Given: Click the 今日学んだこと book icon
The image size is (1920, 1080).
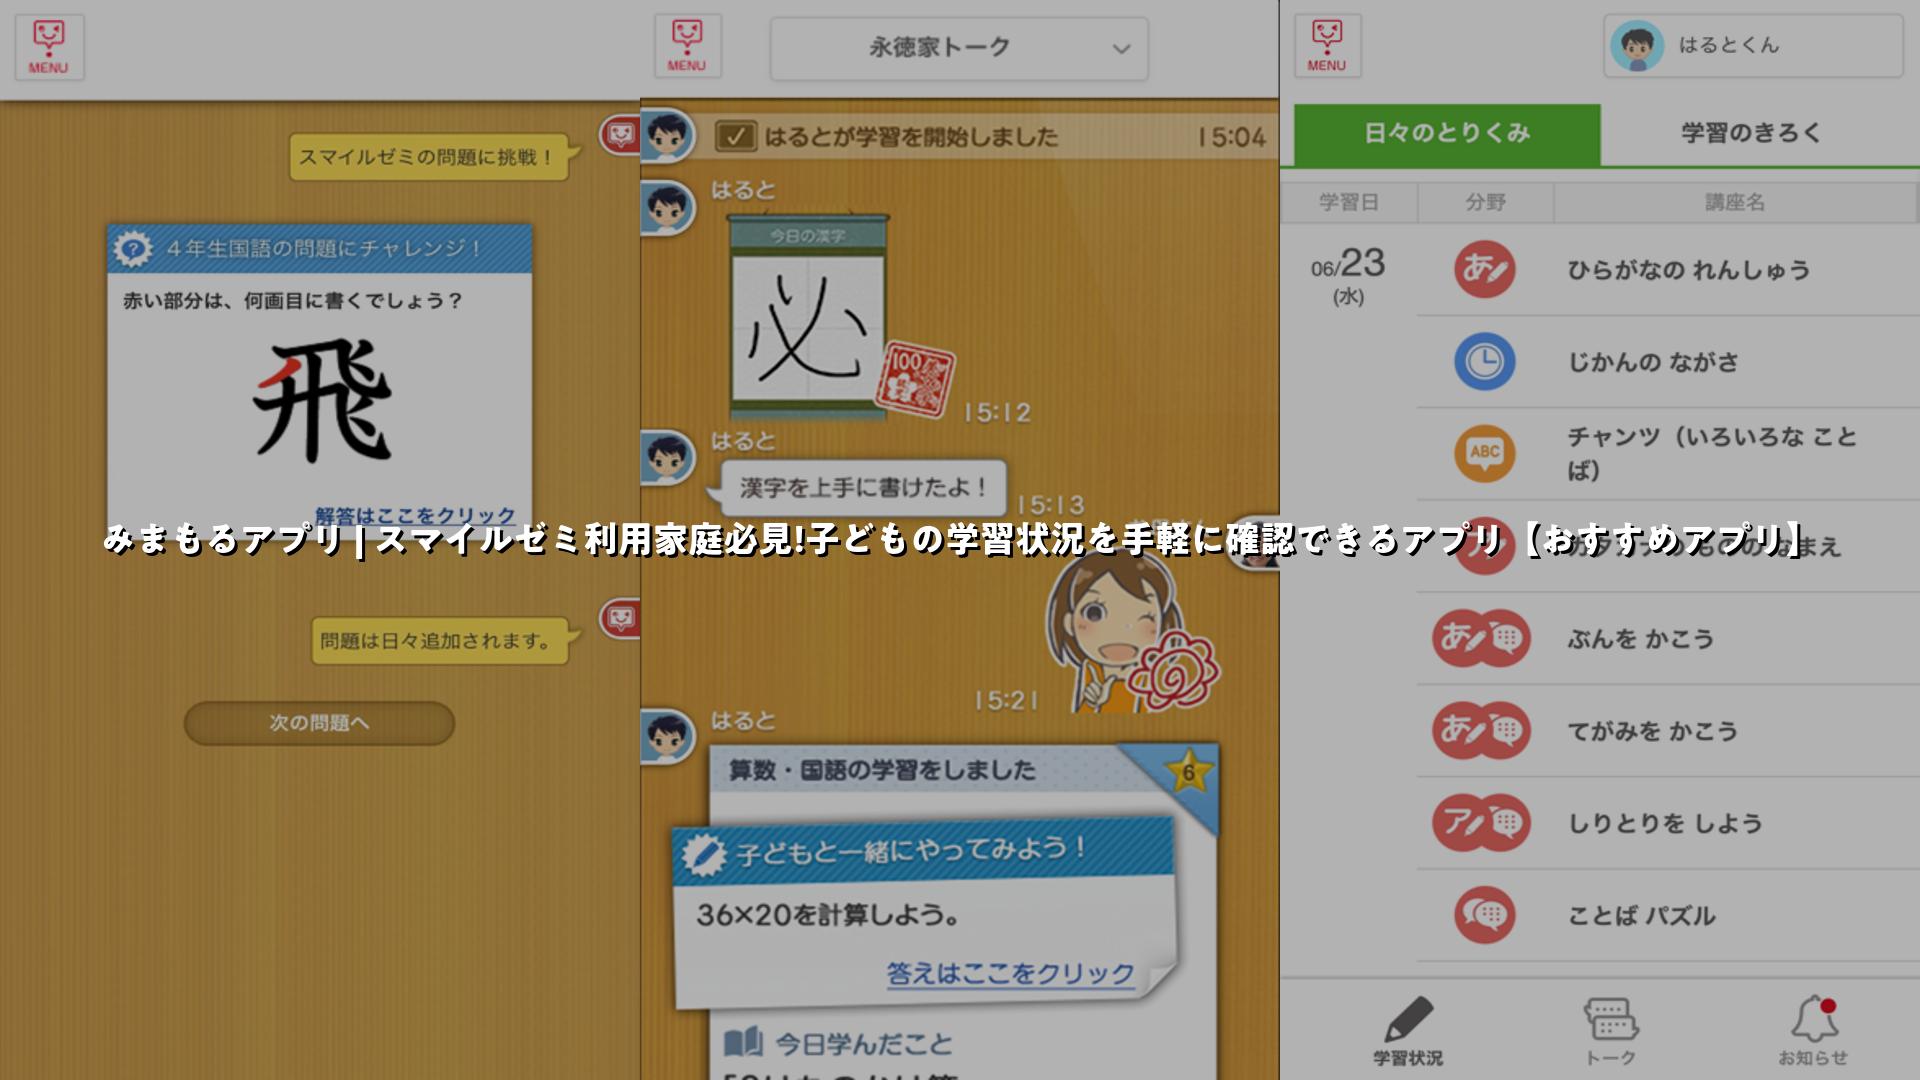Looking at the screenshot, I should (743, 1044).
